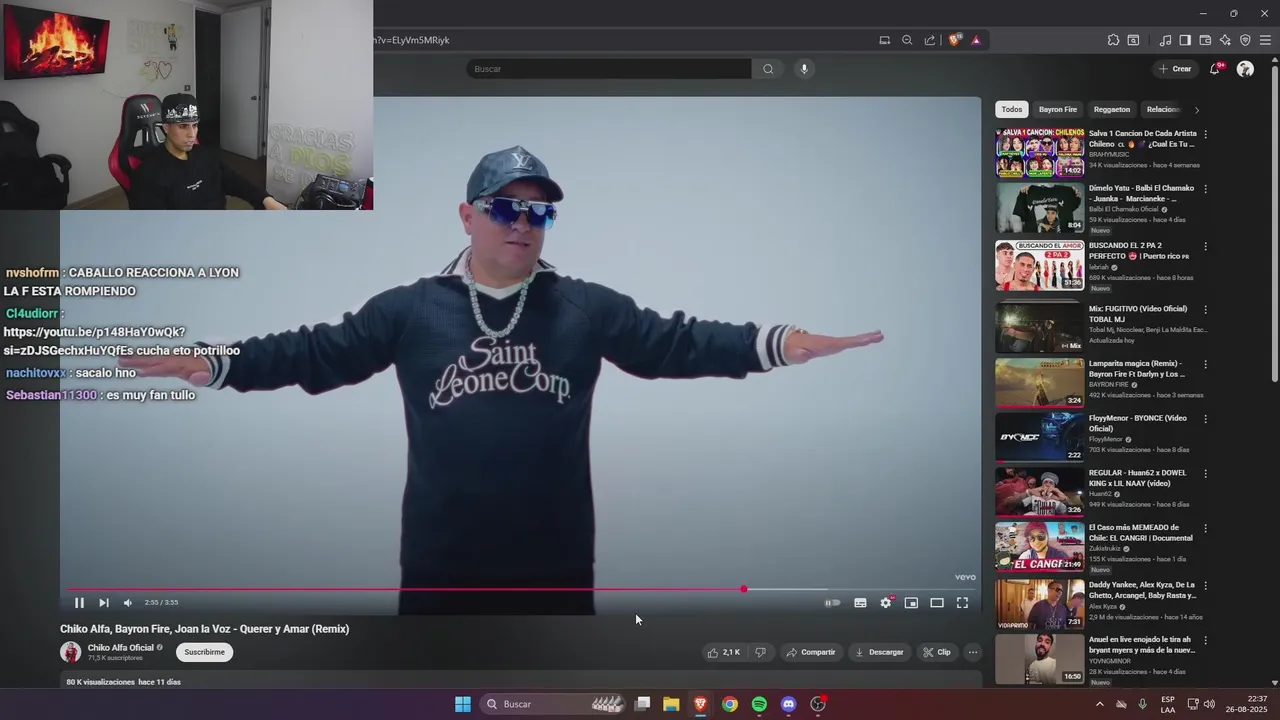The image size is (1280, 720).
Task: Toggle the Brave sidebar panel
Action: pyautogui.click(x=1185, y=40)
